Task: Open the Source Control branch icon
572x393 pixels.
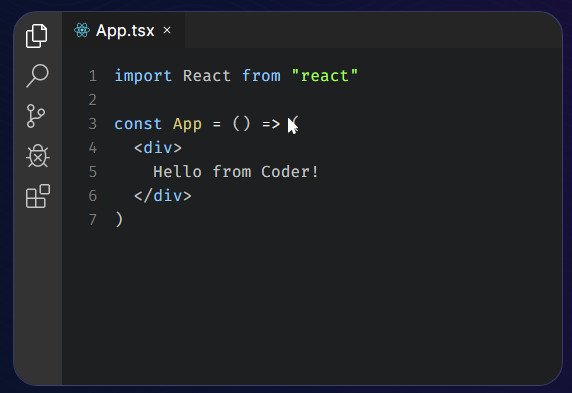Action: point(36,116)
